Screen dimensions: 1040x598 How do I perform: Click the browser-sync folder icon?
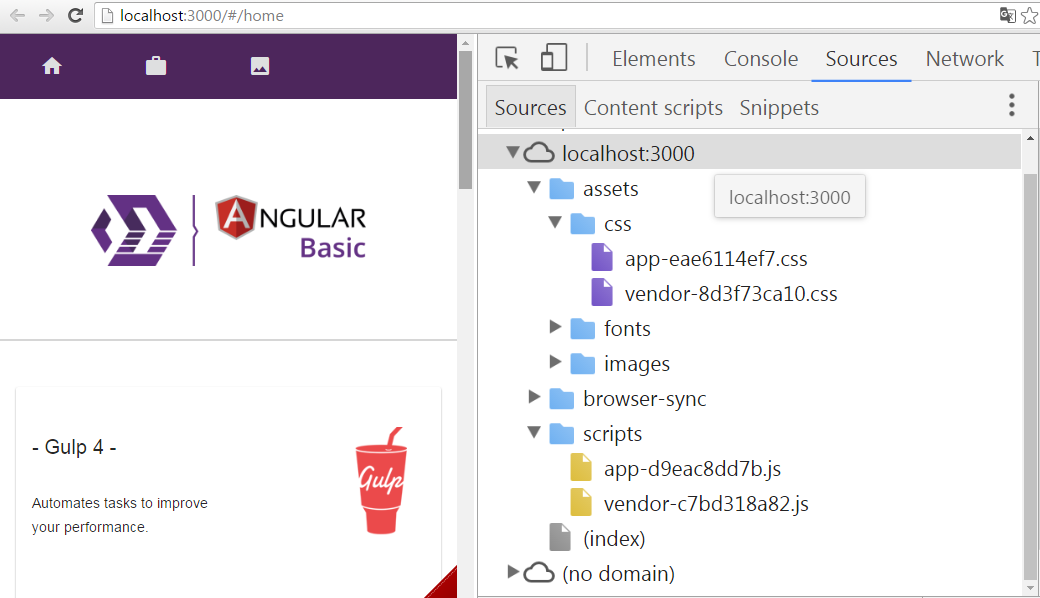[x=561, y=399]
